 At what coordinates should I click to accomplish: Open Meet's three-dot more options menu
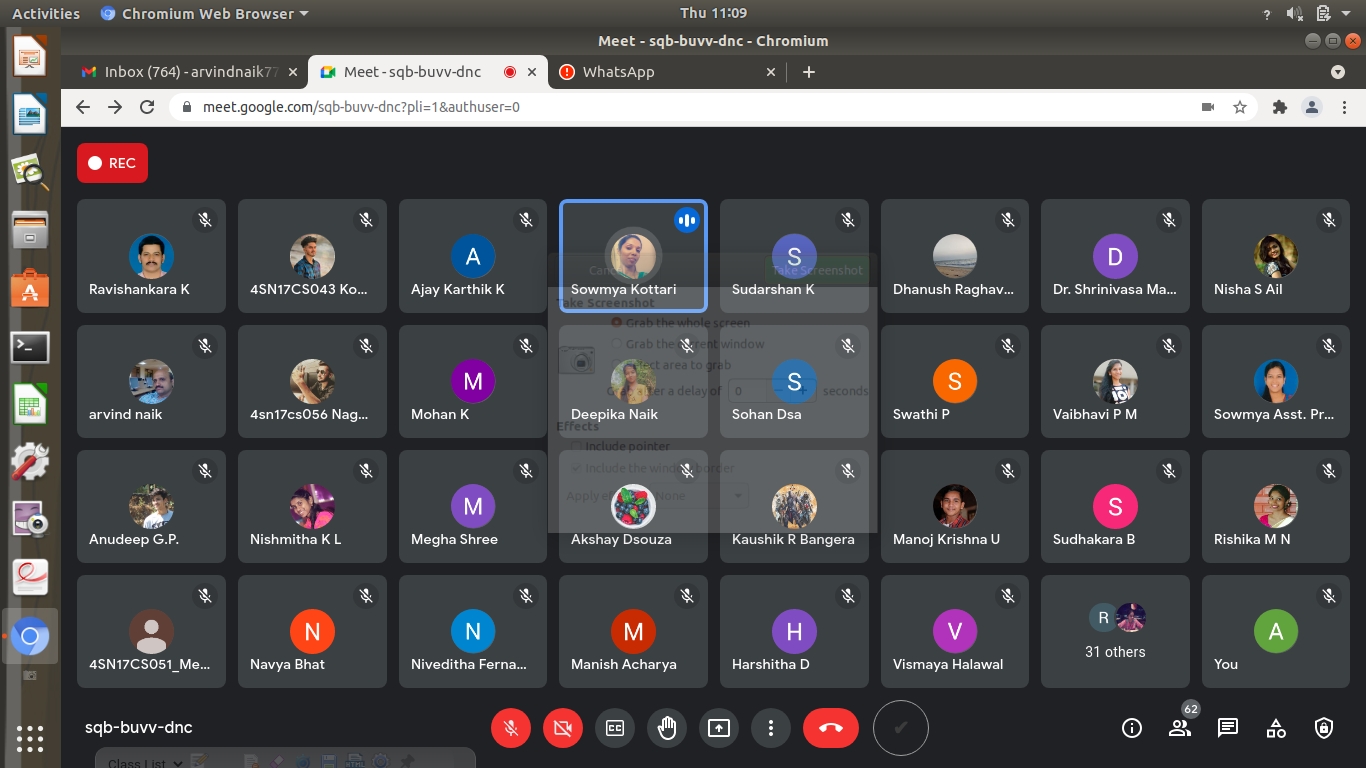click(770, 729)
